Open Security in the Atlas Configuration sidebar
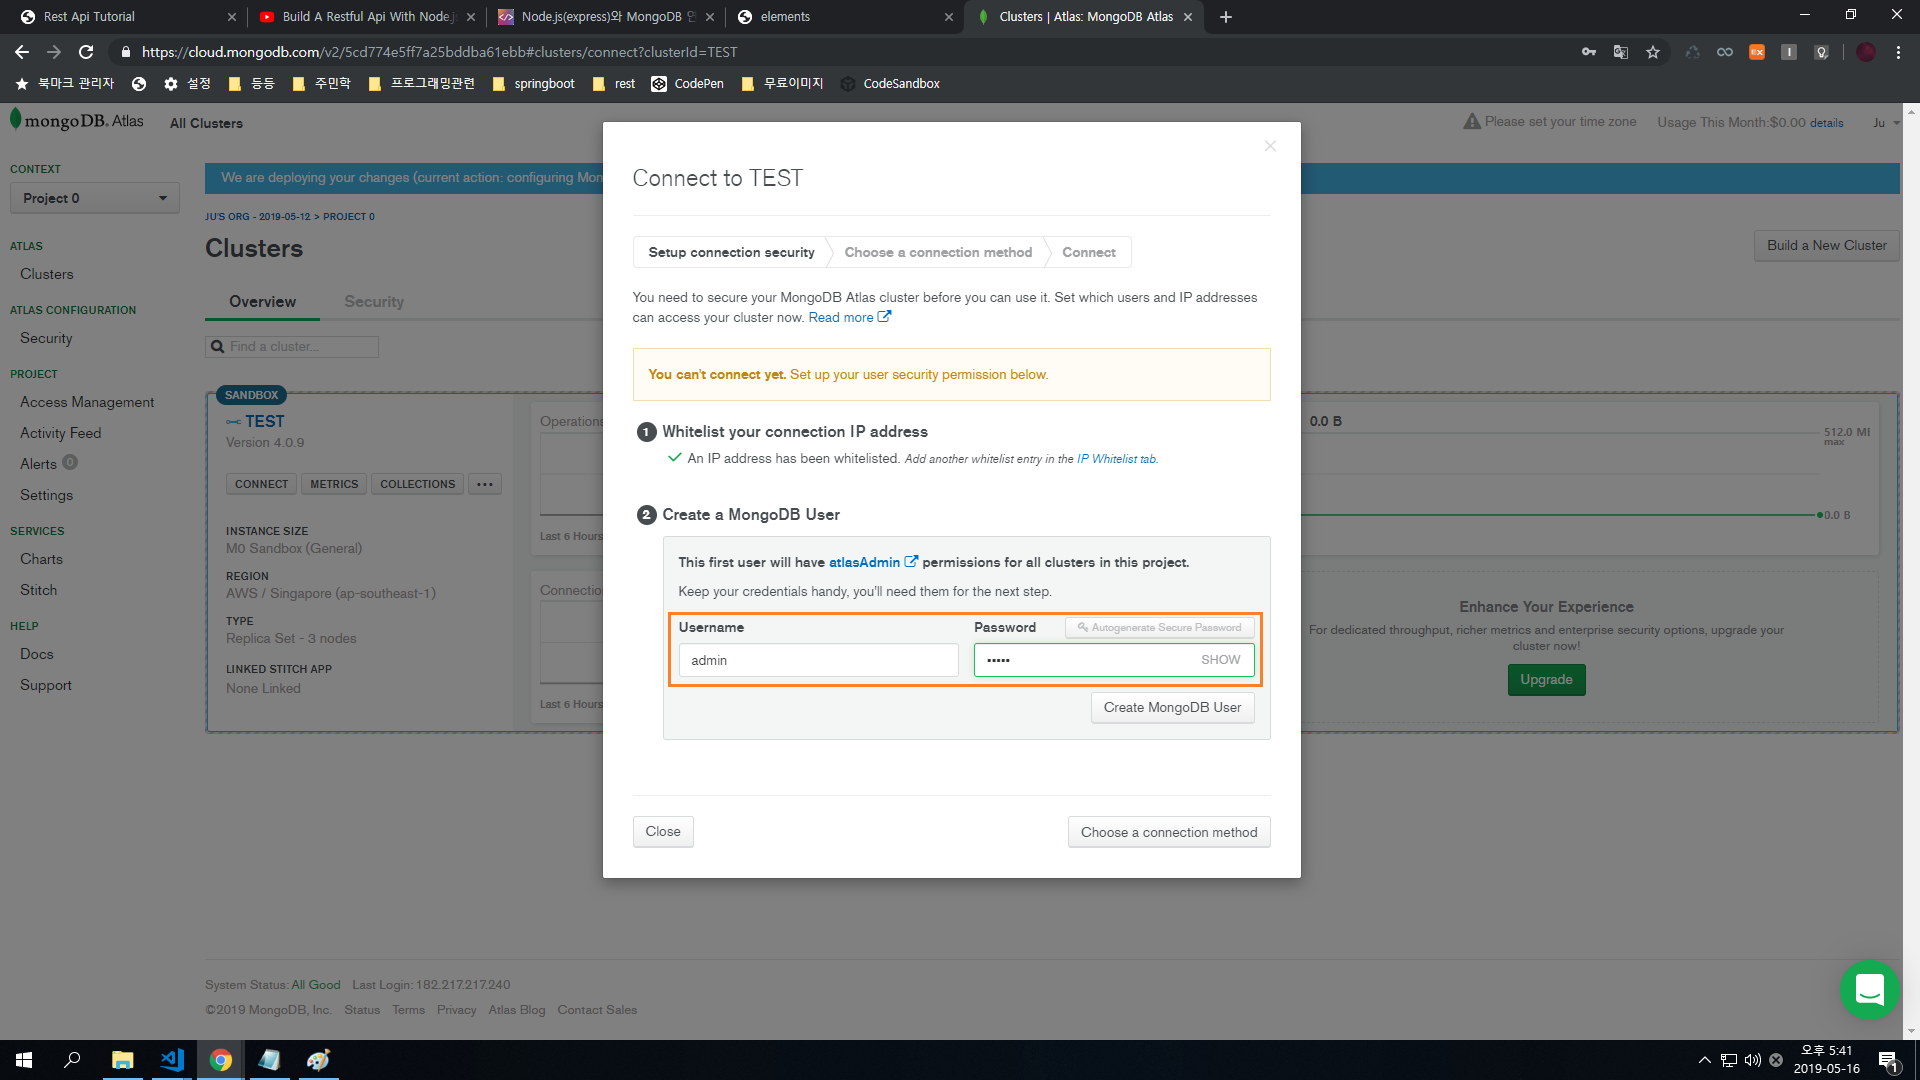This screenshot has height=1080, width=1920. click(x=46, y=338)
